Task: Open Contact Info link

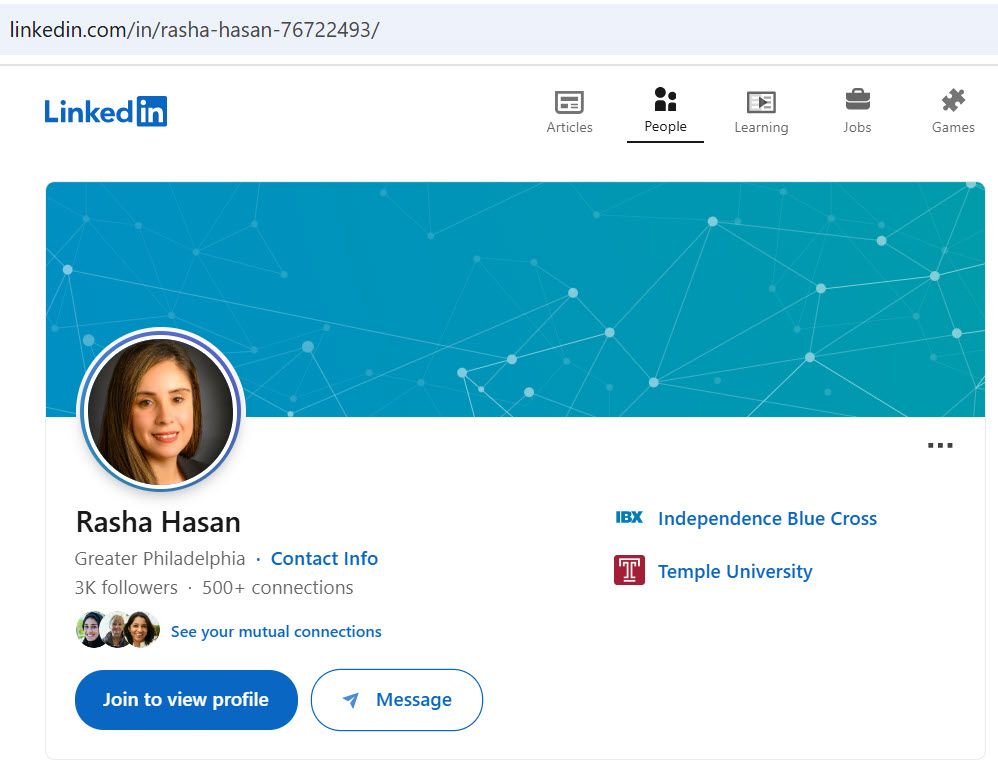Action: [x=324, y=558]
